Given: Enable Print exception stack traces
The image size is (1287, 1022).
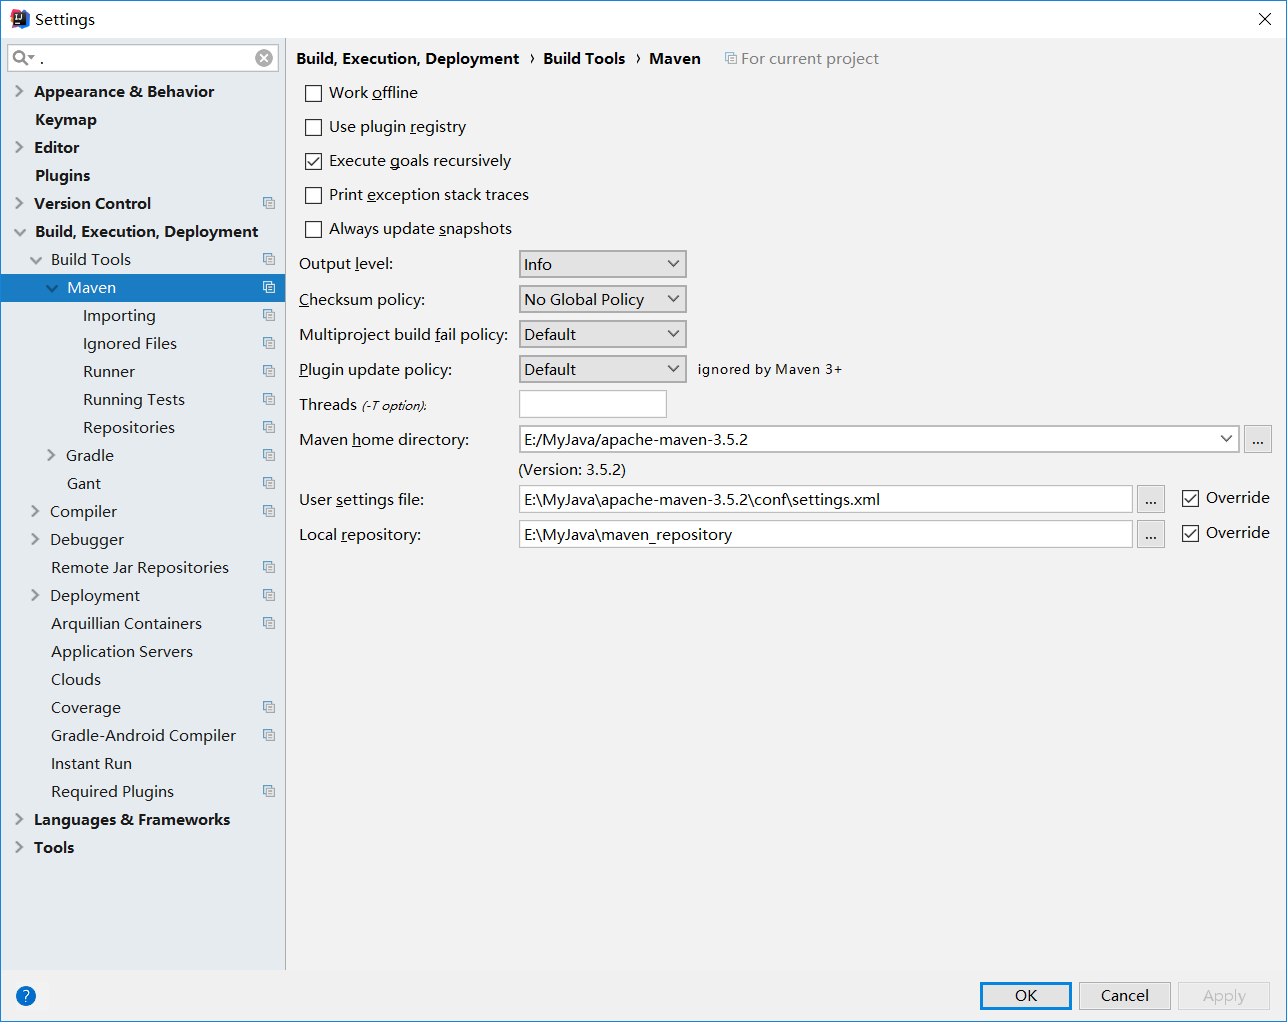Looking at the screenshot, I should pos(313,195).
